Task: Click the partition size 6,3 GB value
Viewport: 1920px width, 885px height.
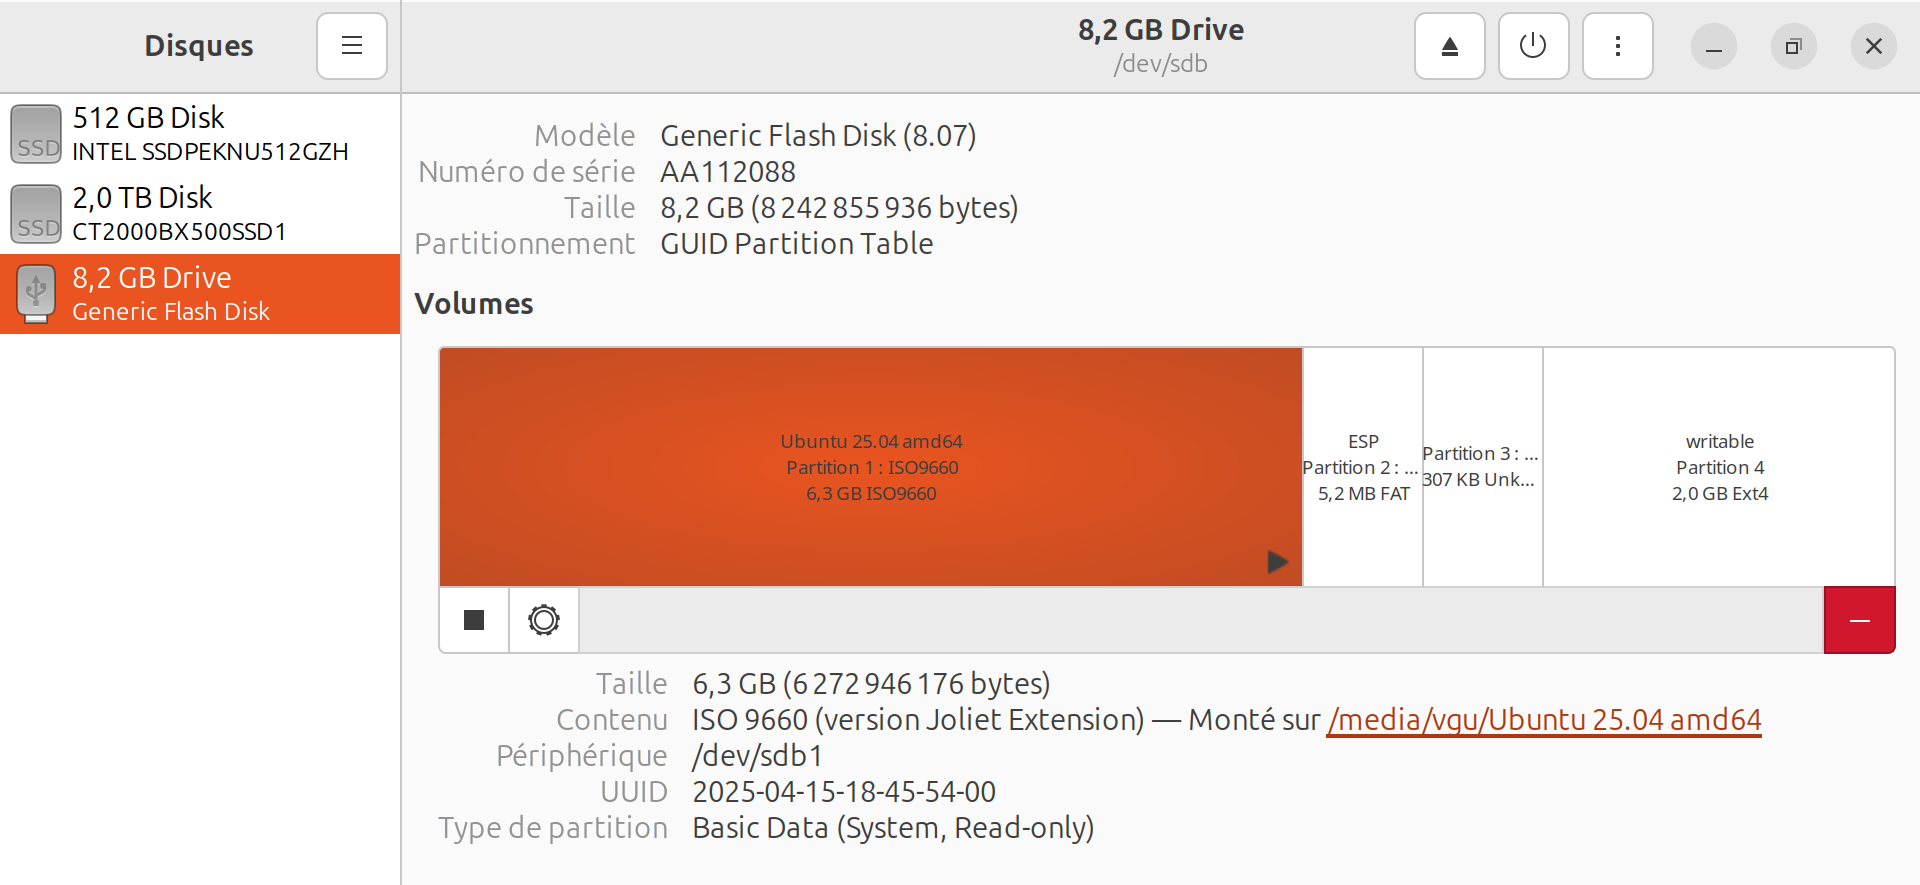Action: tap(871, 684)
